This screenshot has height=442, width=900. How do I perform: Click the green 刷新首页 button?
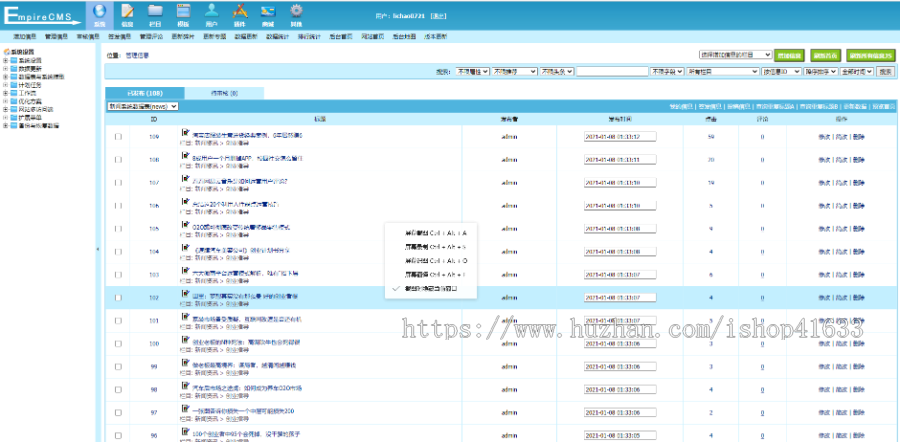(x=824, y=55)
